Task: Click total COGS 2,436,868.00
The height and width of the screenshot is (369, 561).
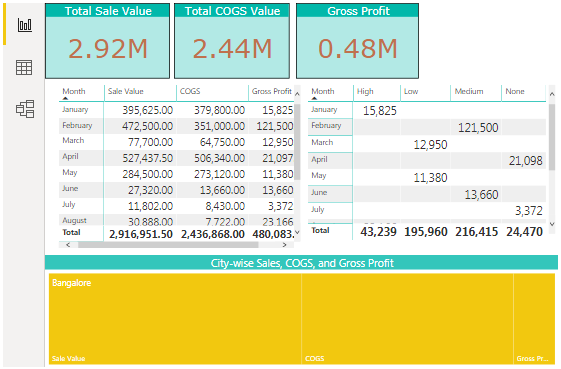Action: click(213, 234)
